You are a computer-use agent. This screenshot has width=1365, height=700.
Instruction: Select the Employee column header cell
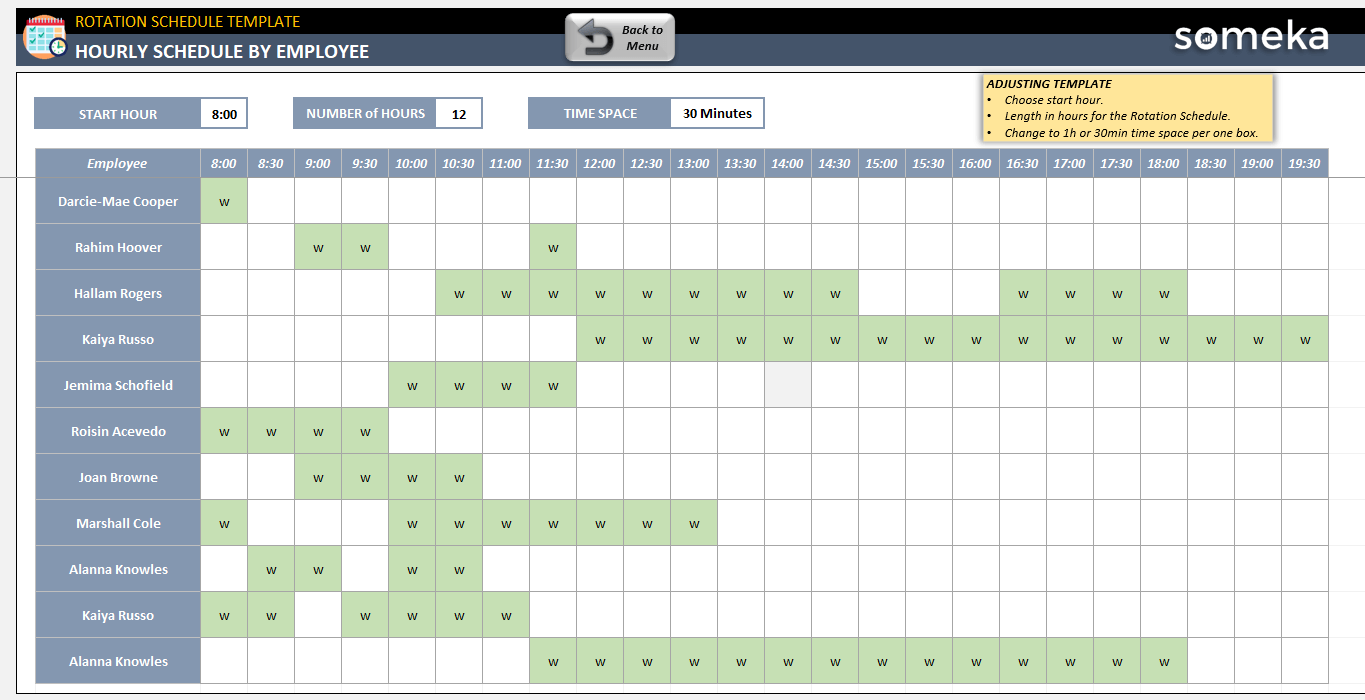pos(117,163)
